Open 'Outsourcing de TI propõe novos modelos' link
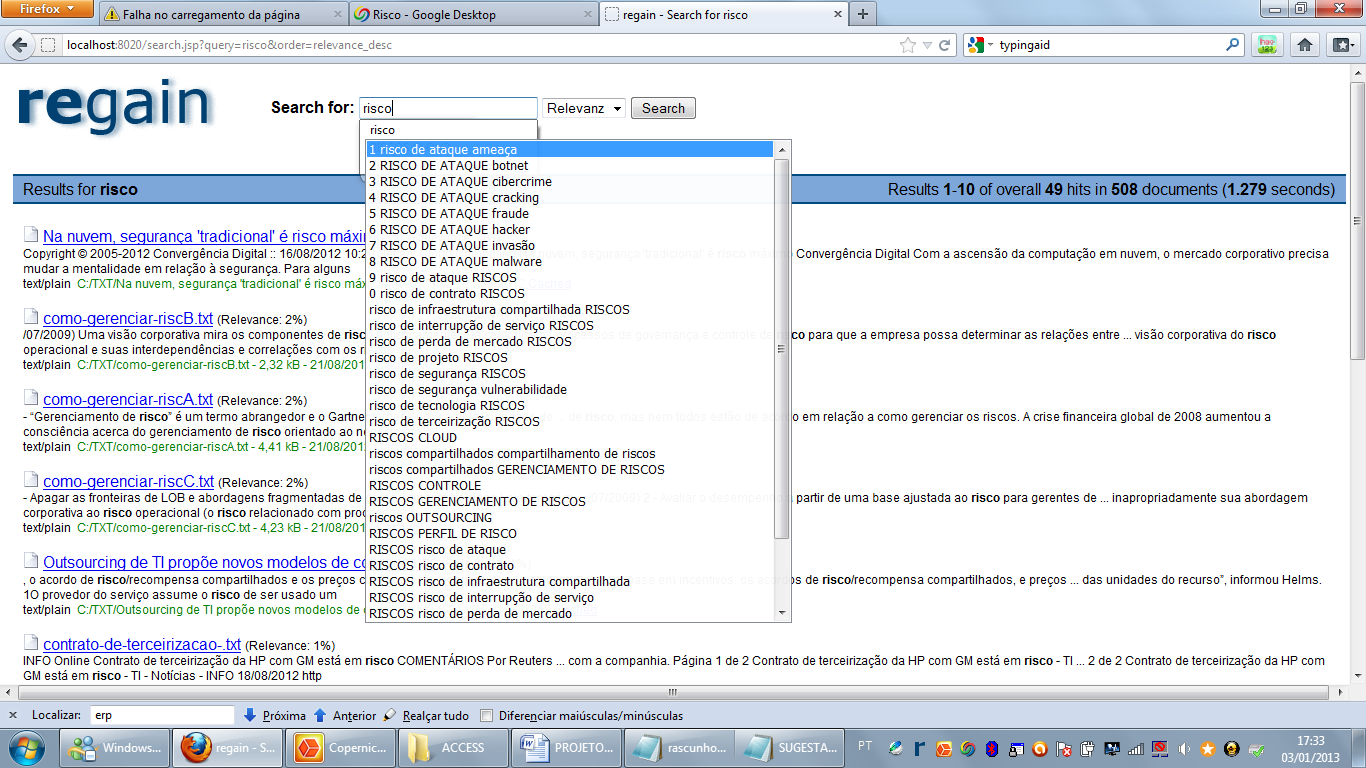 (204, 562)
